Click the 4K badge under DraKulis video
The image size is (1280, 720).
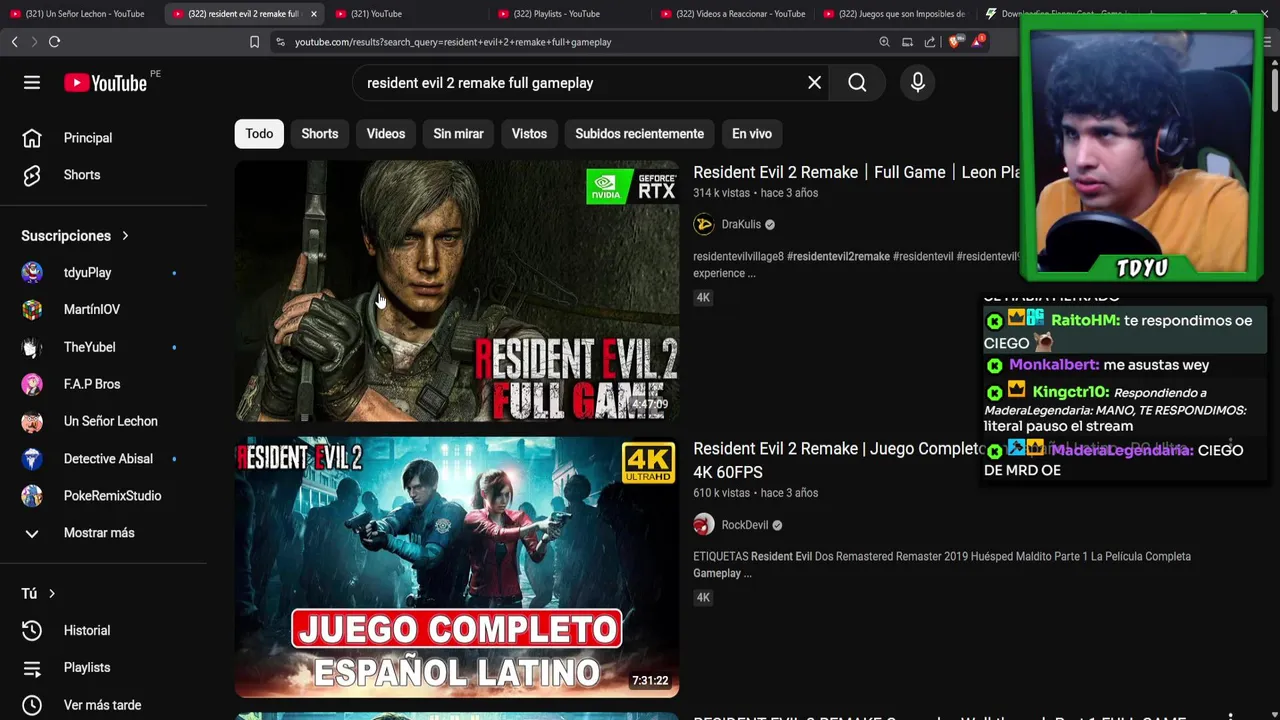click(703, 297)
